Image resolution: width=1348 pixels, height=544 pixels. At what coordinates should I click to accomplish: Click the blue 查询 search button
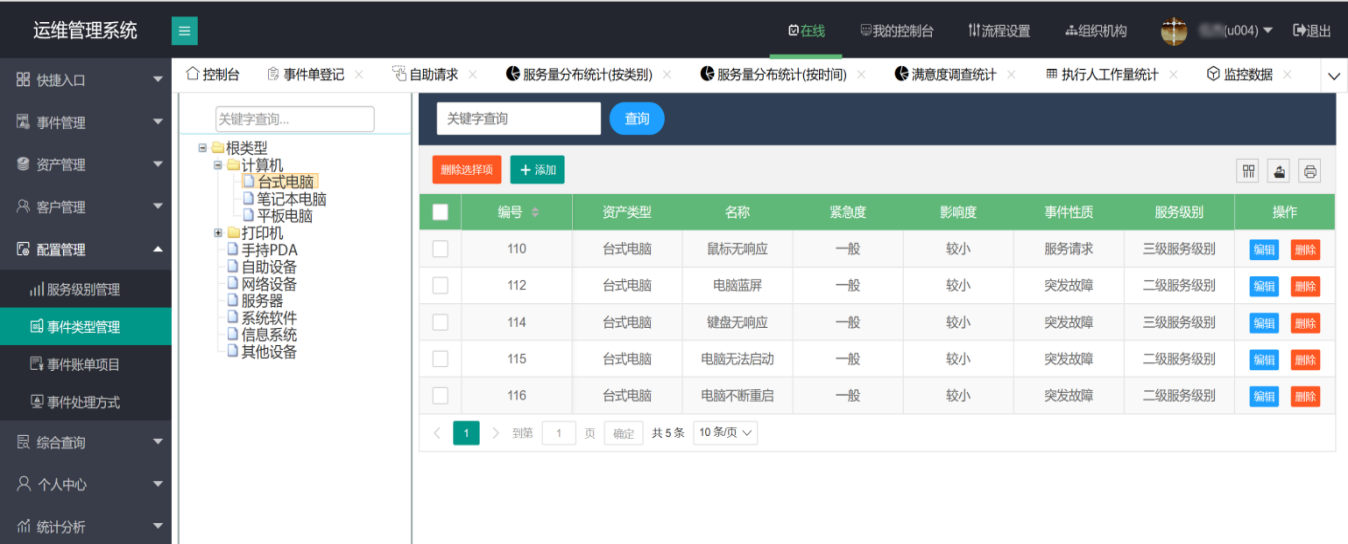pos(637,118)
